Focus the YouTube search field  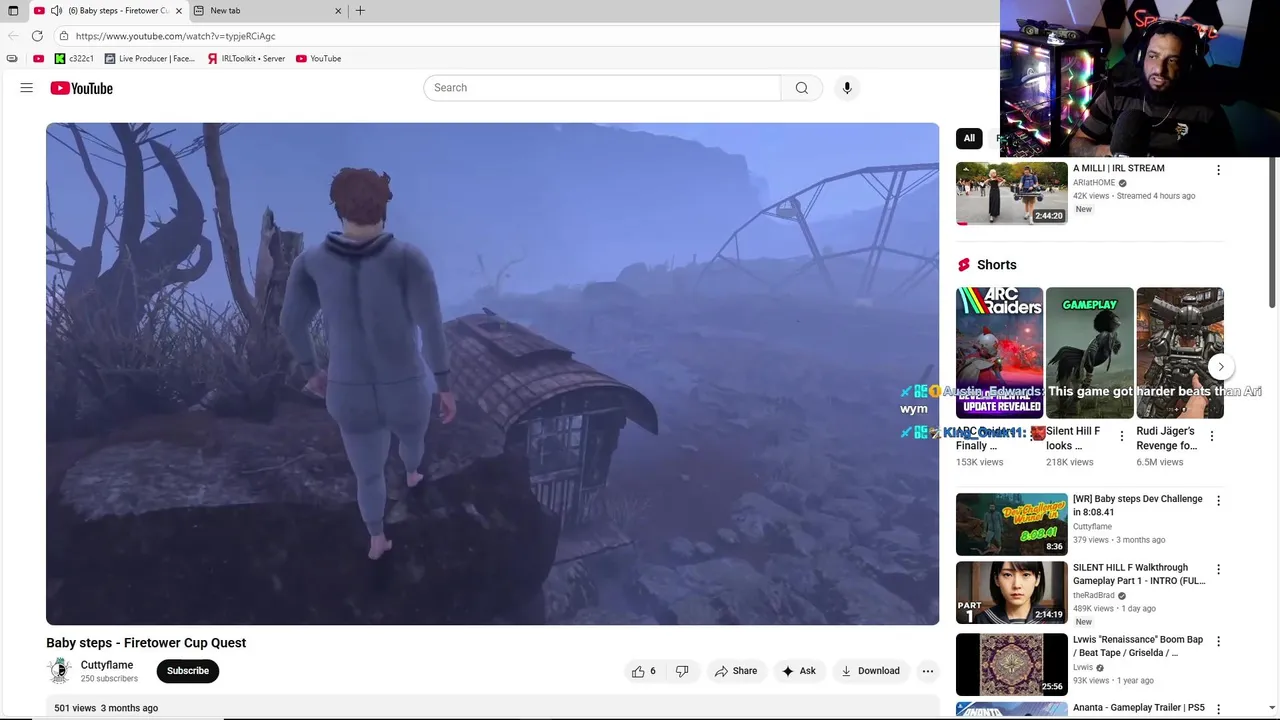click(x=602, y=88)
